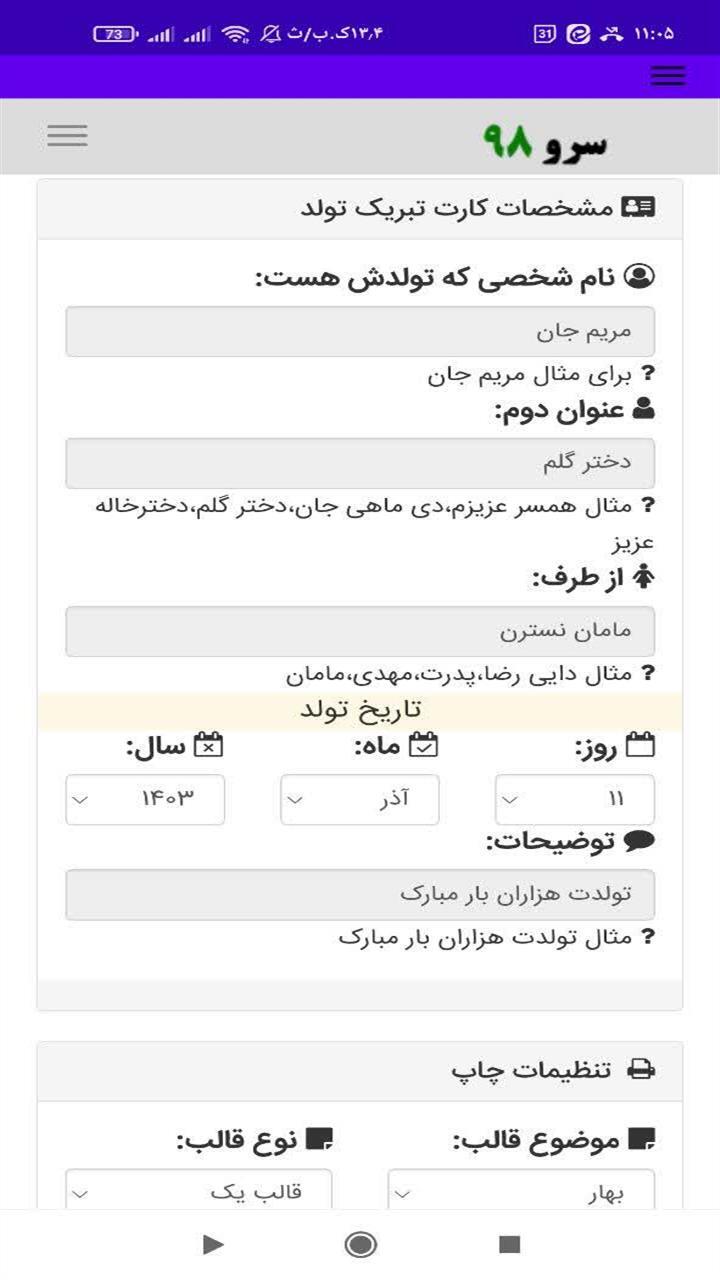
Task: Click the description field showing تولدت هزاران بار مبارک
Action: coord(360,894)
